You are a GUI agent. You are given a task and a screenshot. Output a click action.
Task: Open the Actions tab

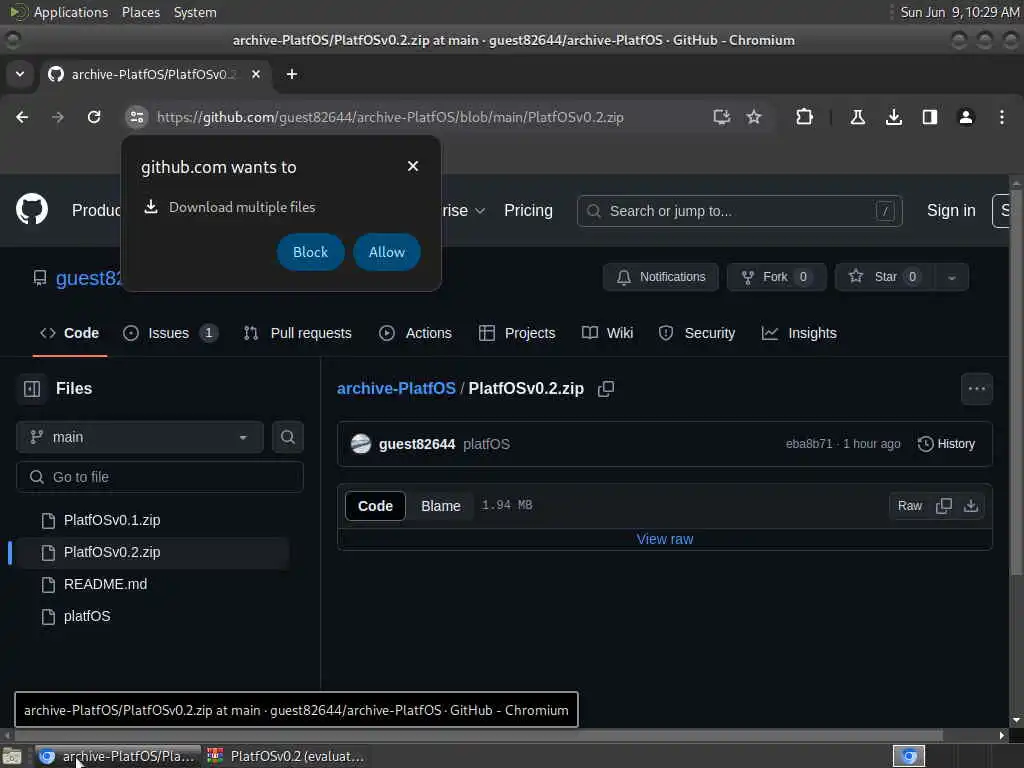click(x=415, y=333)
